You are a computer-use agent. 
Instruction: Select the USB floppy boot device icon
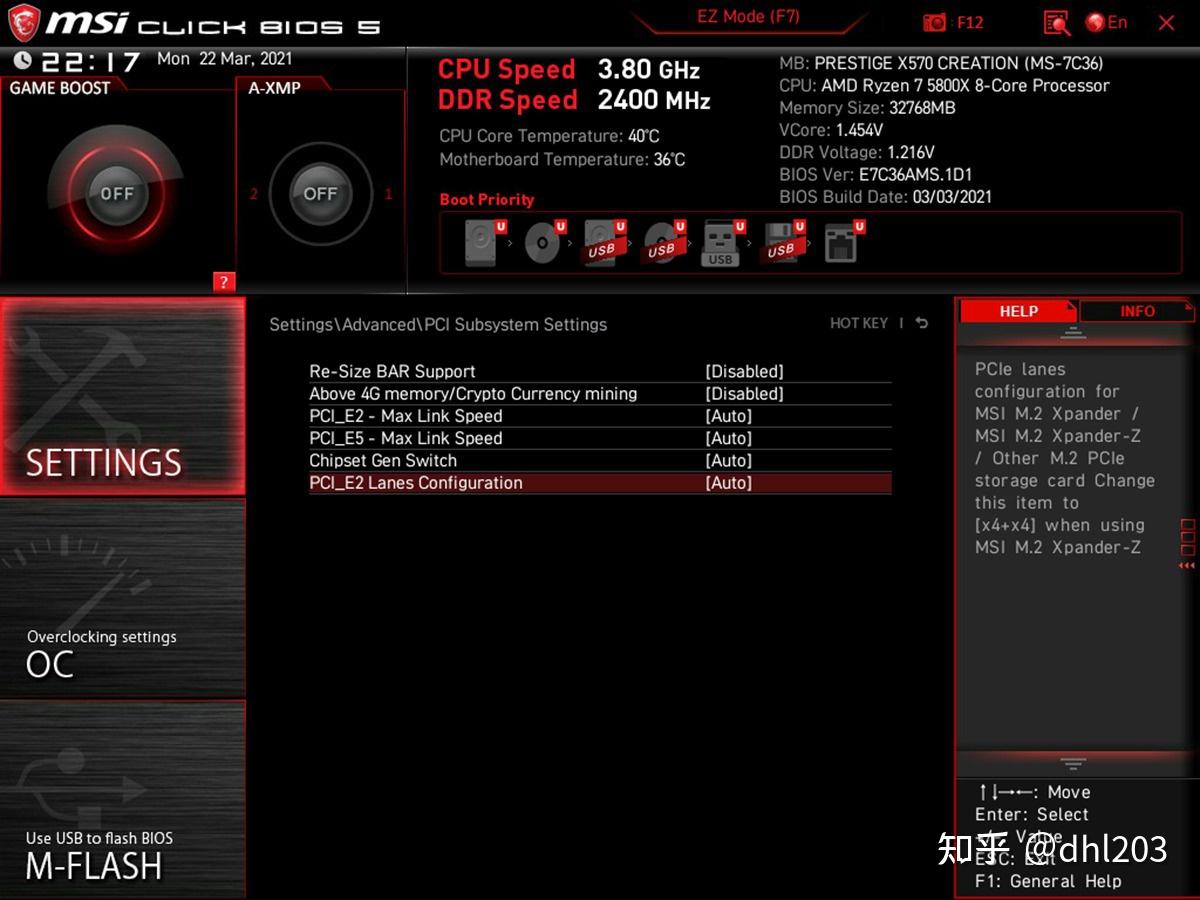(782, 242)
